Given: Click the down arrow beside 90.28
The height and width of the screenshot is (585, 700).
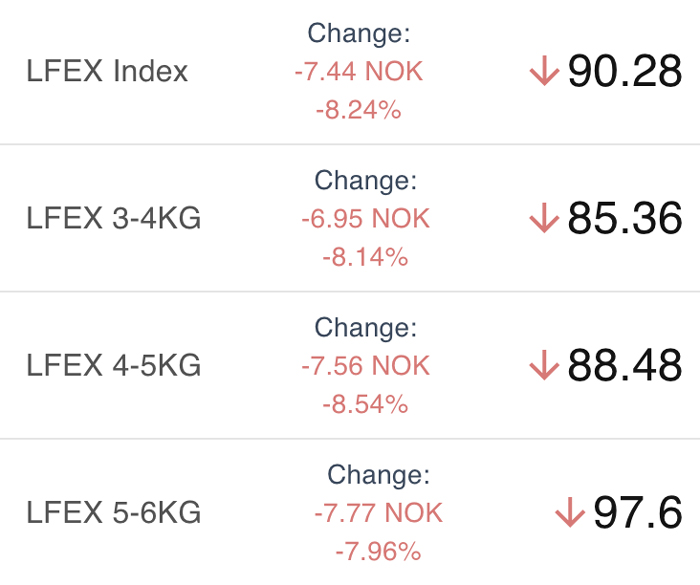Looking at the screenshot, I should (x=544, y=71).
